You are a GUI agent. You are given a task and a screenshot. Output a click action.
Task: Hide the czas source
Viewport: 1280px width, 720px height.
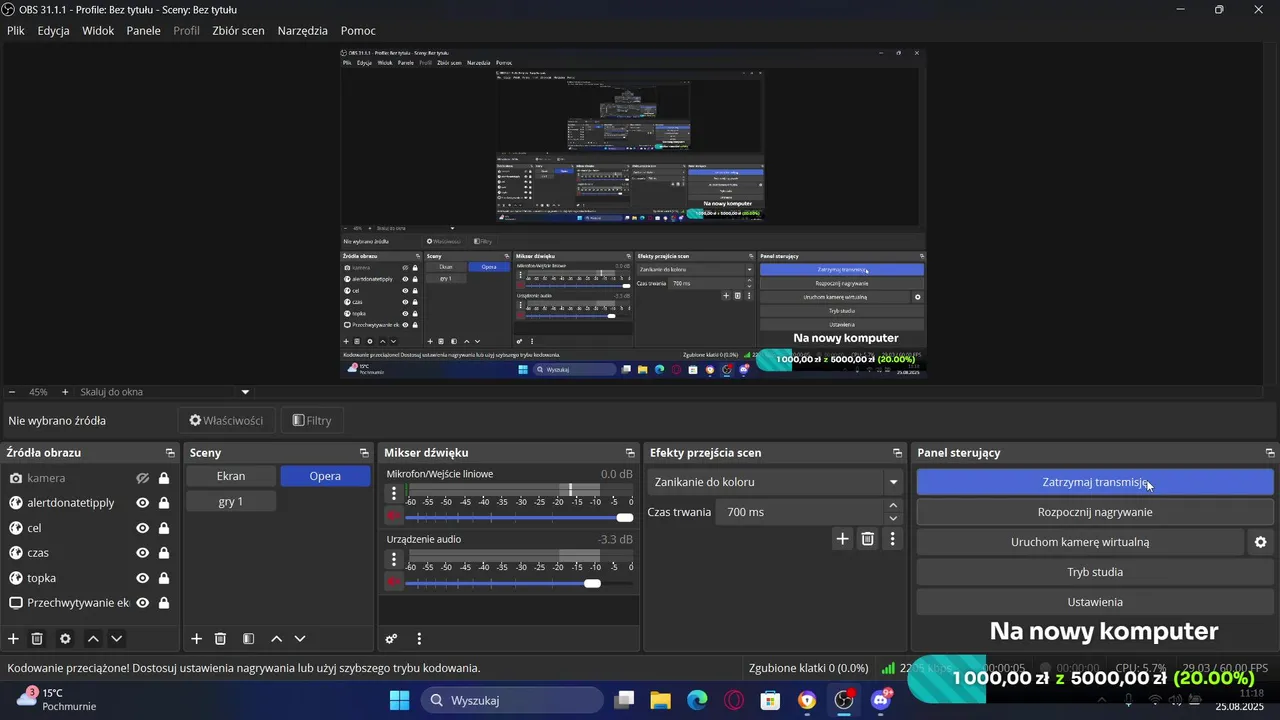143,553
